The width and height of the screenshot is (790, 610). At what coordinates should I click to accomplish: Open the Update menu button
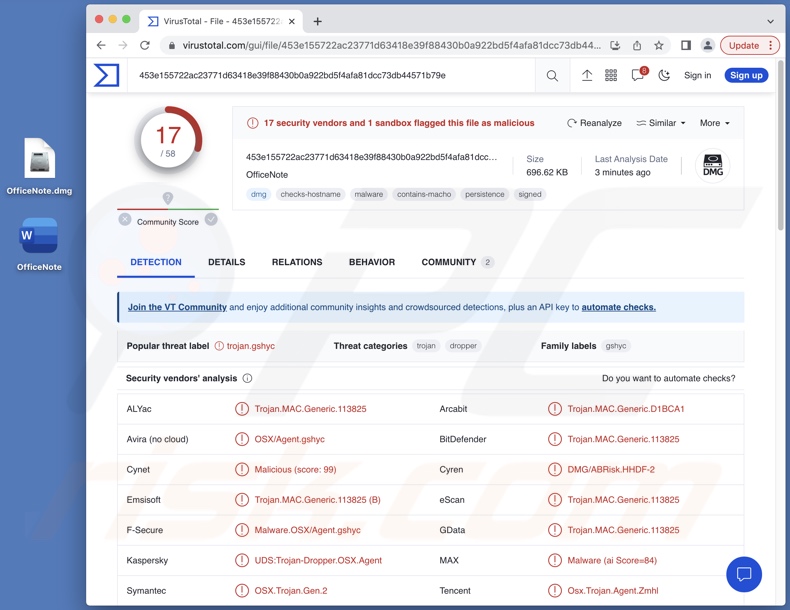click(x=750, y=45)
